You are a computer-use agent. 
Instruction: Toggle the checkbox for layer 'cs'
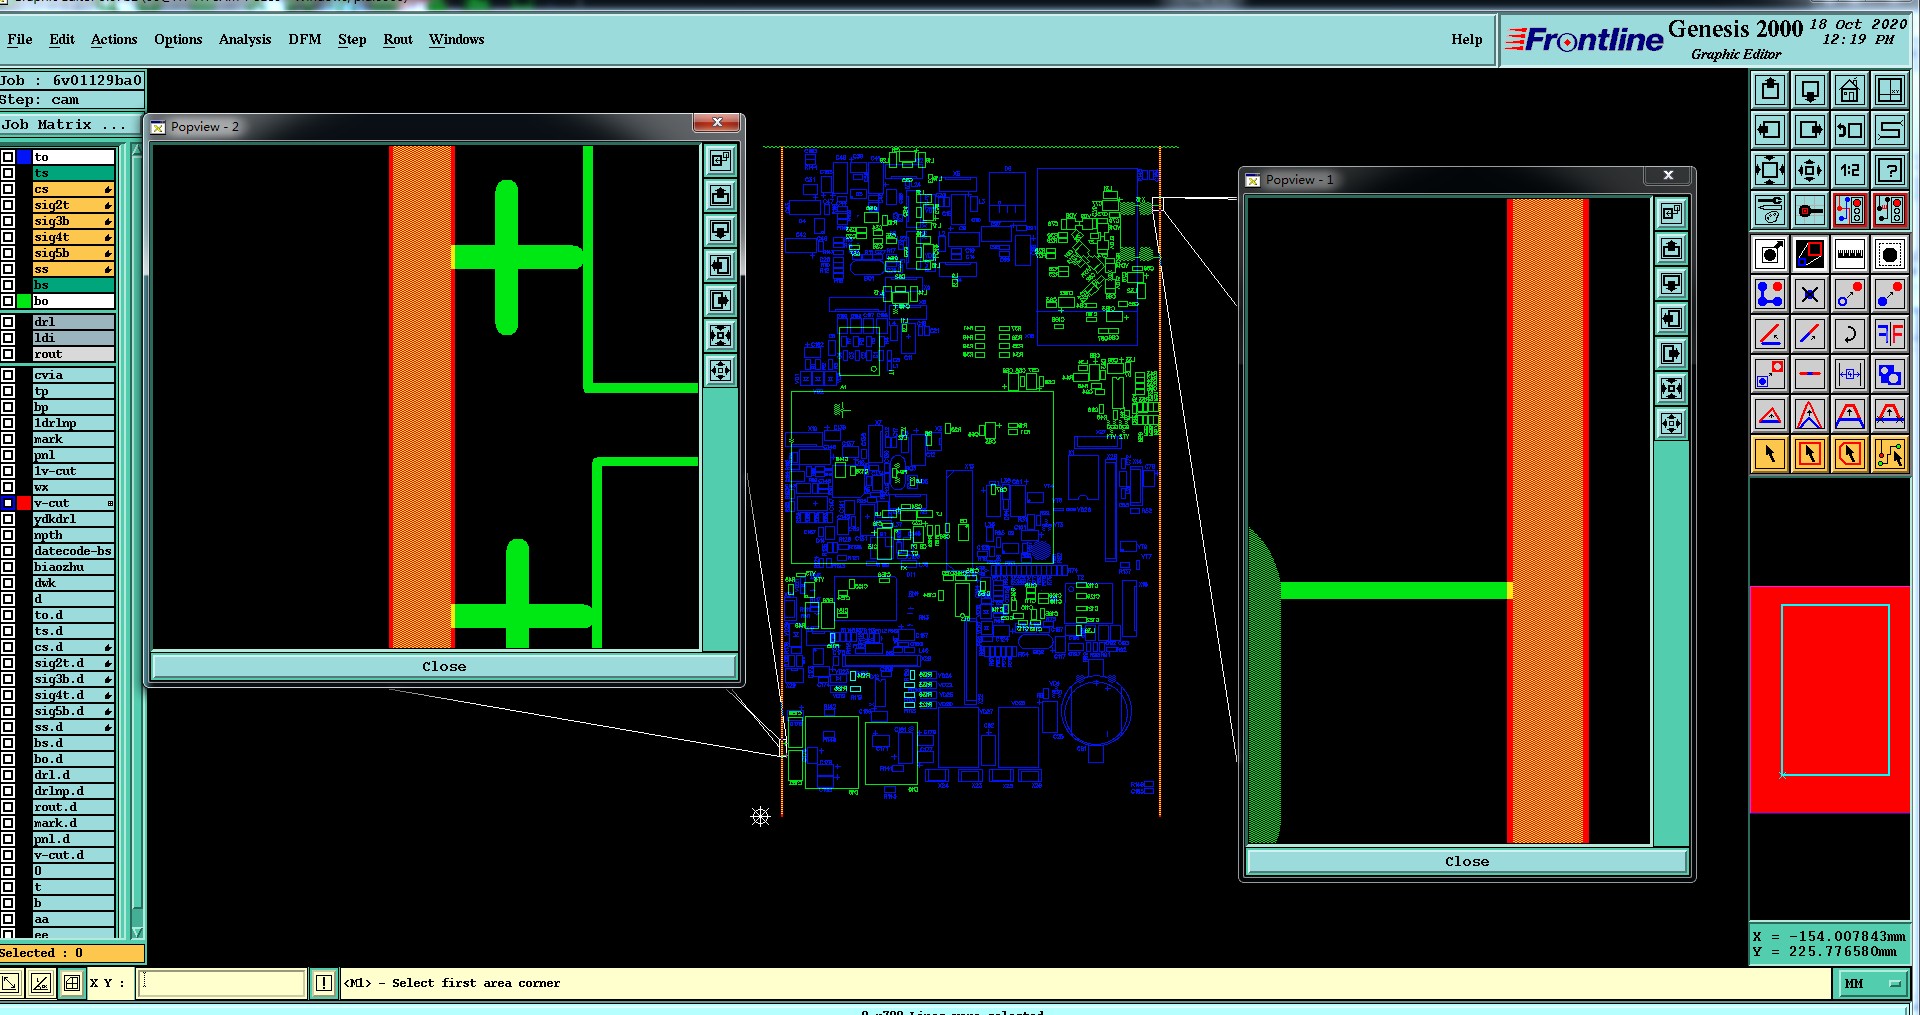pos(8,189)
